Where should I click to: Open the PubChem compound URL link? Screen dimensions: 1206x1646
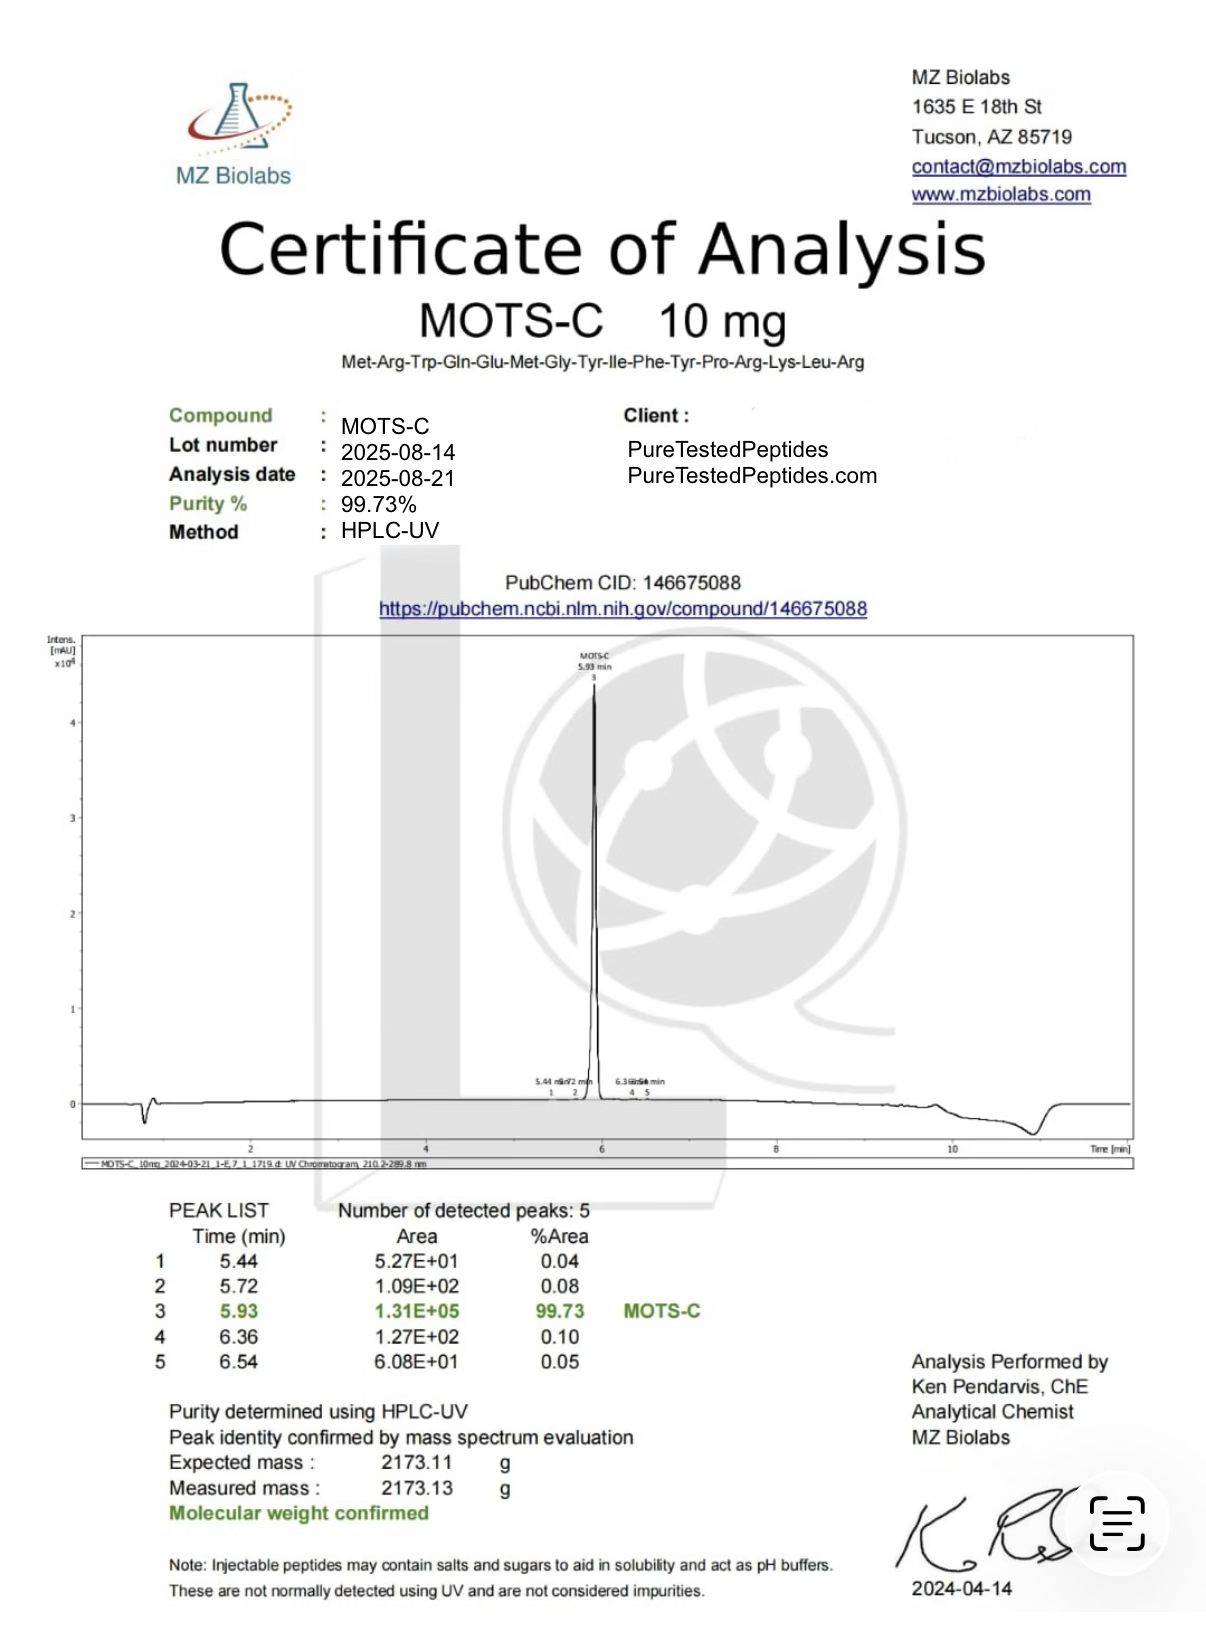[622, 608]
